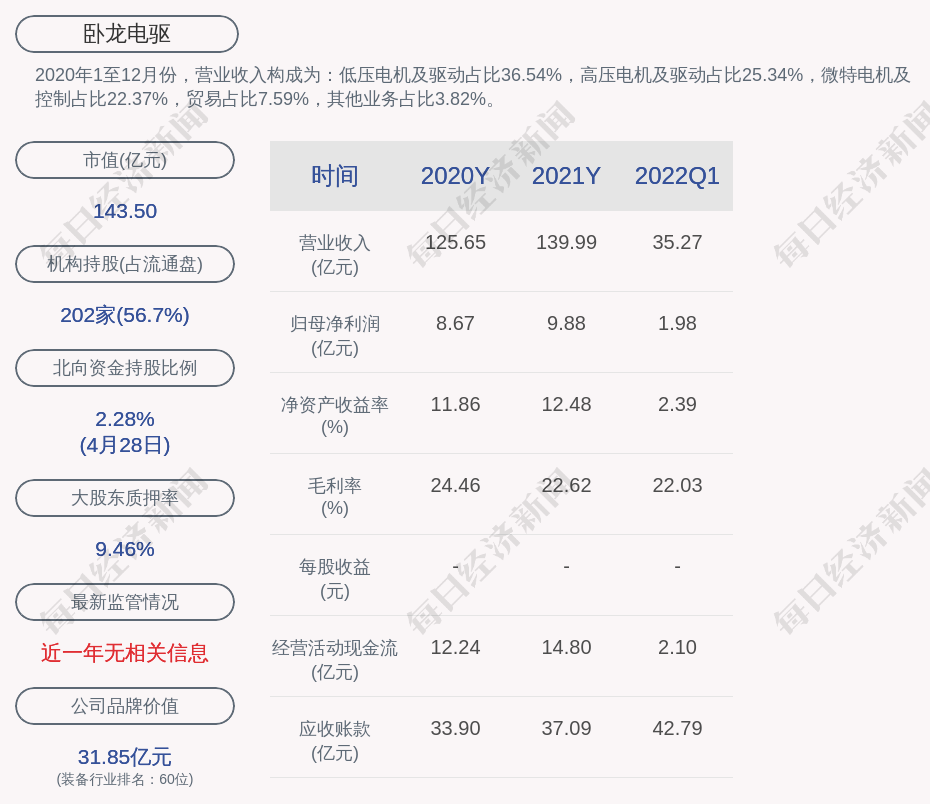The height and width of the screenshot is (804, 930).
Task: Click the revenue cell 35.27
Action: (677, 242)
